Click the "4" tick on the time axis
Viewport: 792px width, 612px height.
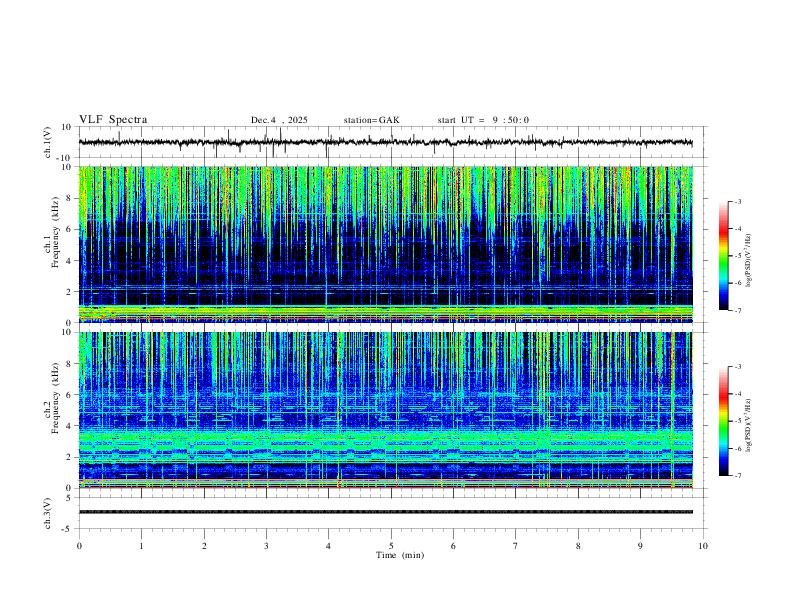pos(328,546)
